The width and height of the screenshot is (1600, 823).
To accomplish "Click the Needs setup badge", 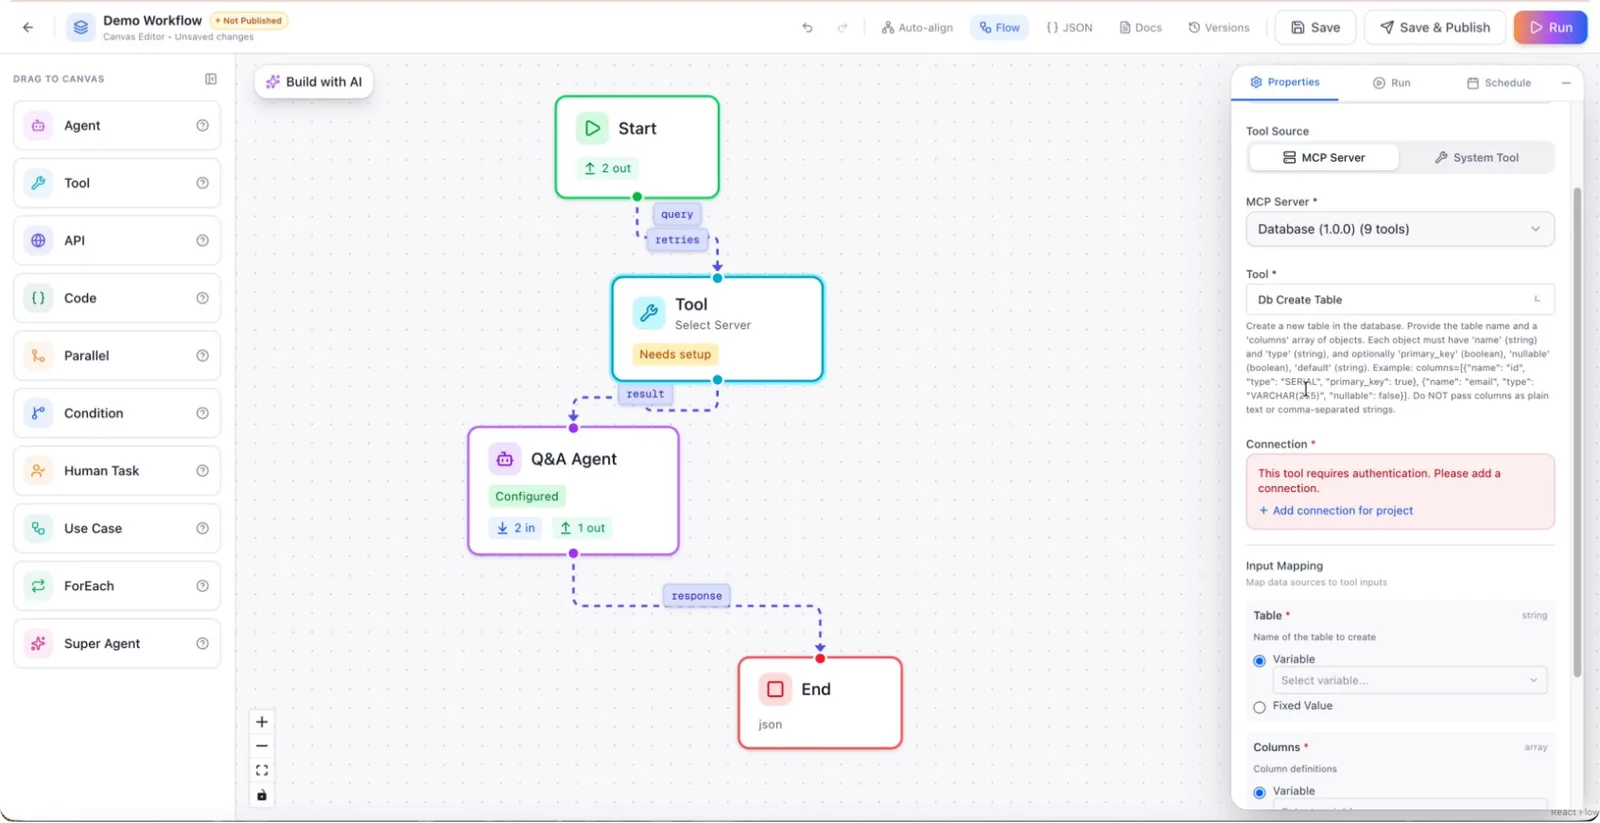I will pos(675,355).
